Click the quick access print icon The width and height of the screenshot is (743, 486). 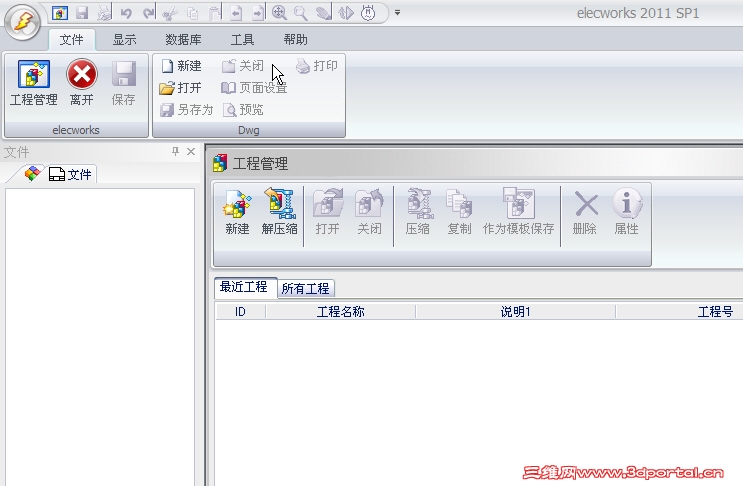click(104, 13)
